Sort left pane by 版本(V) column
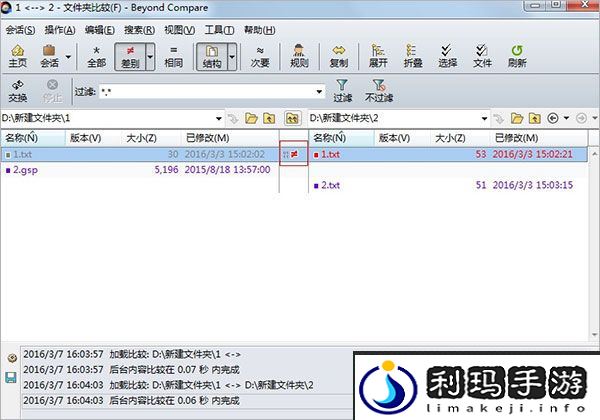 tap(93, 138)
